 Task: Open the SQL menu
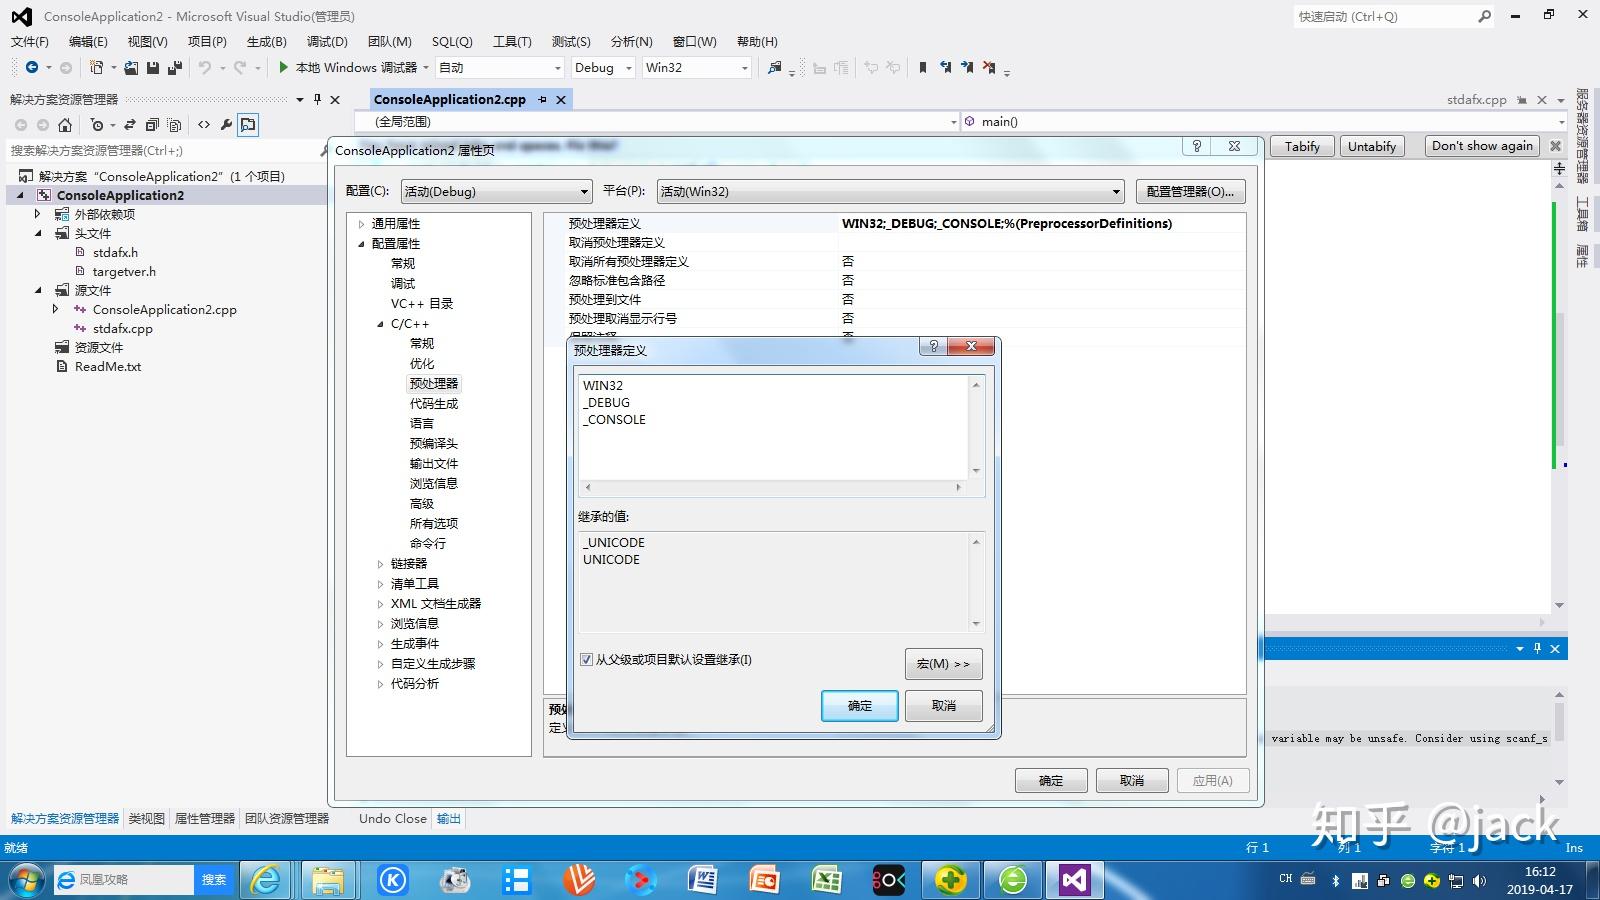[452, 42]
